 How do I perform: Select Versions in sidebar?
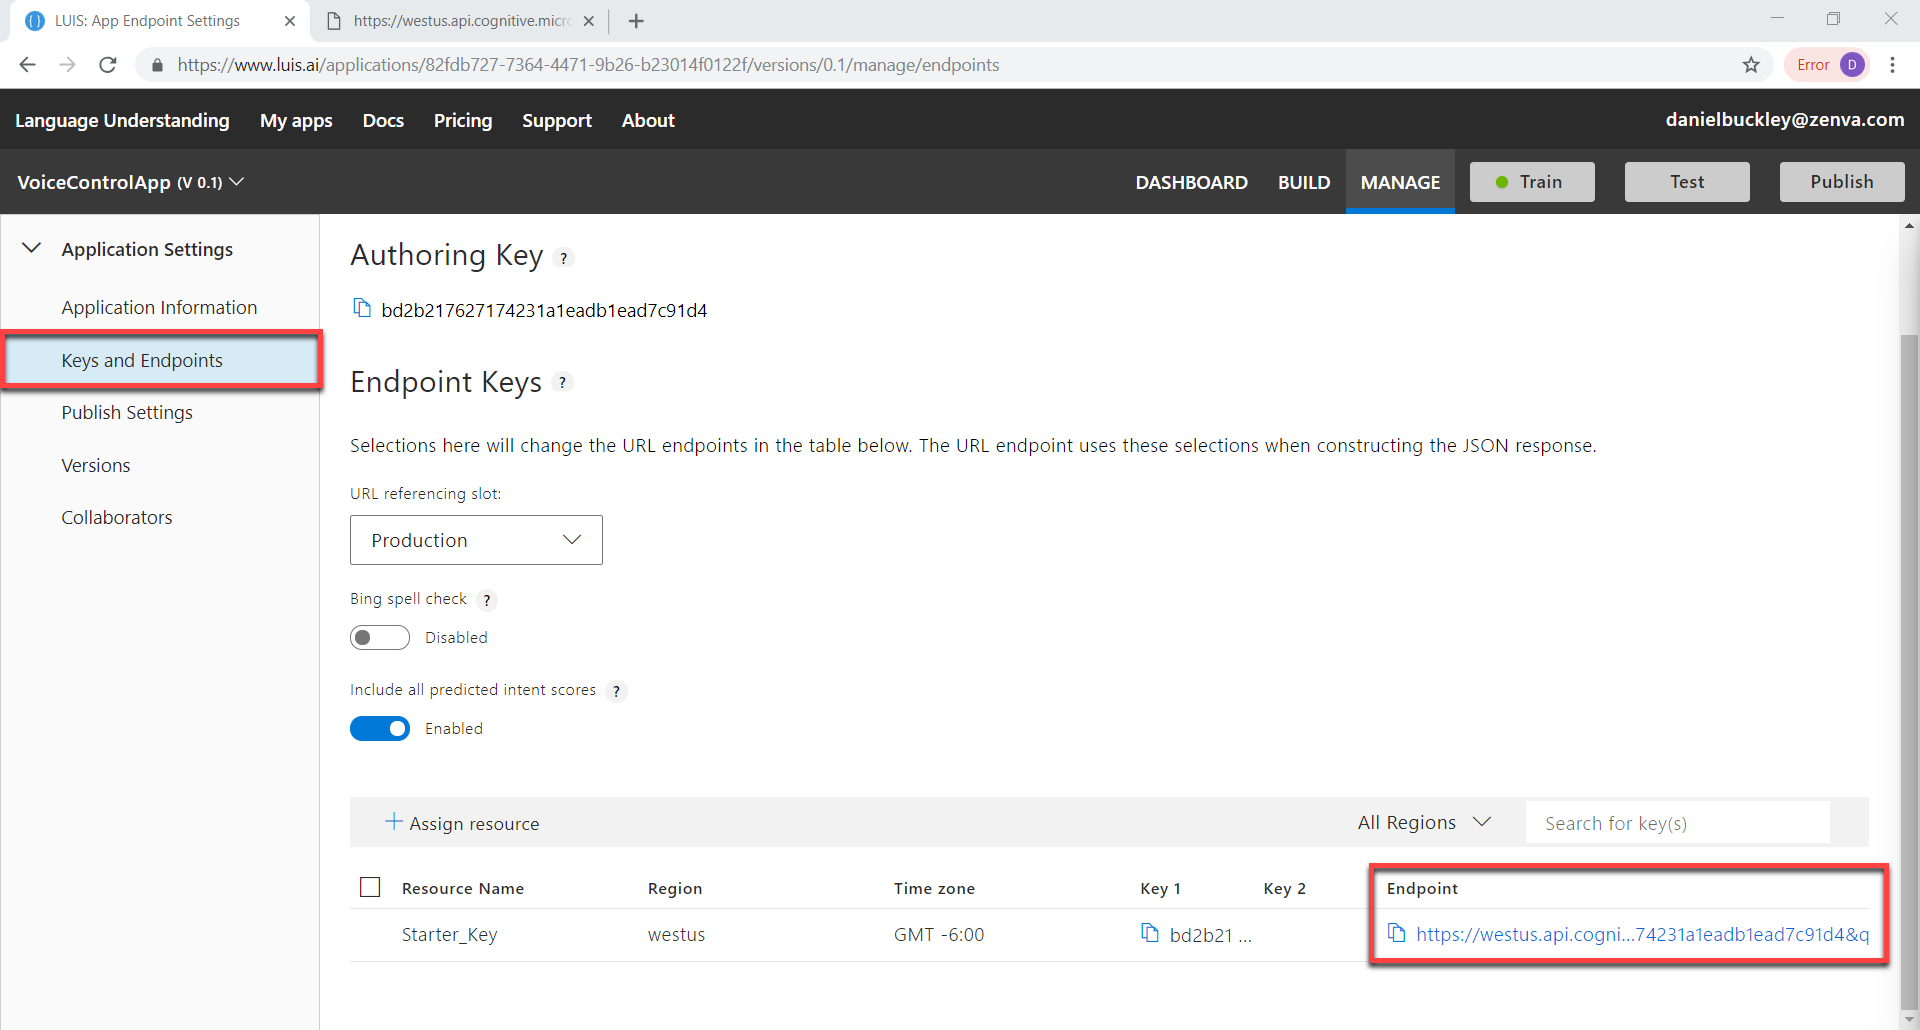[x=96, y=465]
